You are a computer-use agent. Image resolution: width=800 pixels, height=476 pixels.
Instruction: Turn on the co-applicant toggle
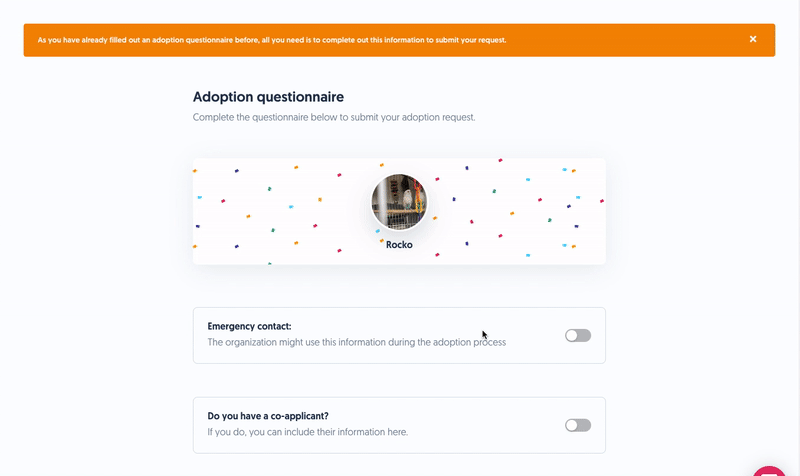click(578, 425)
